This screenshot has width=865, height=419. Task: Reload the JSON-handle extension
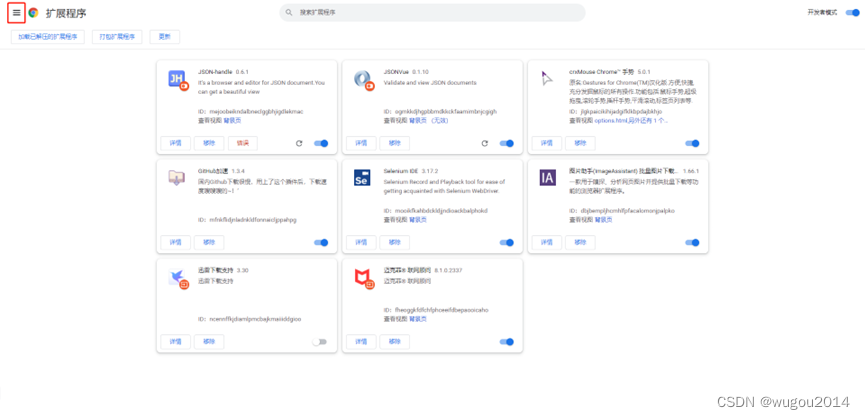(299, 143)
